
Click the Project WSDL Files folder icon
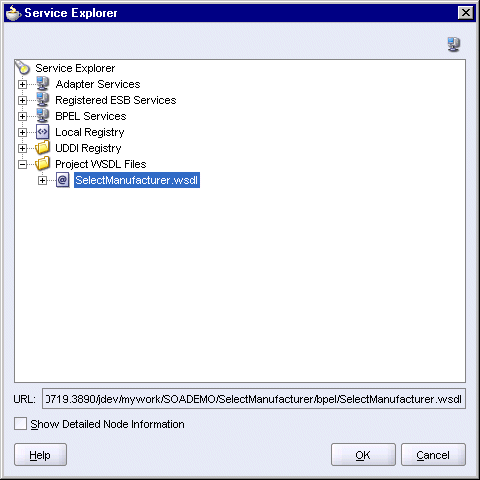pyautogui.click(x=43, y=164)
